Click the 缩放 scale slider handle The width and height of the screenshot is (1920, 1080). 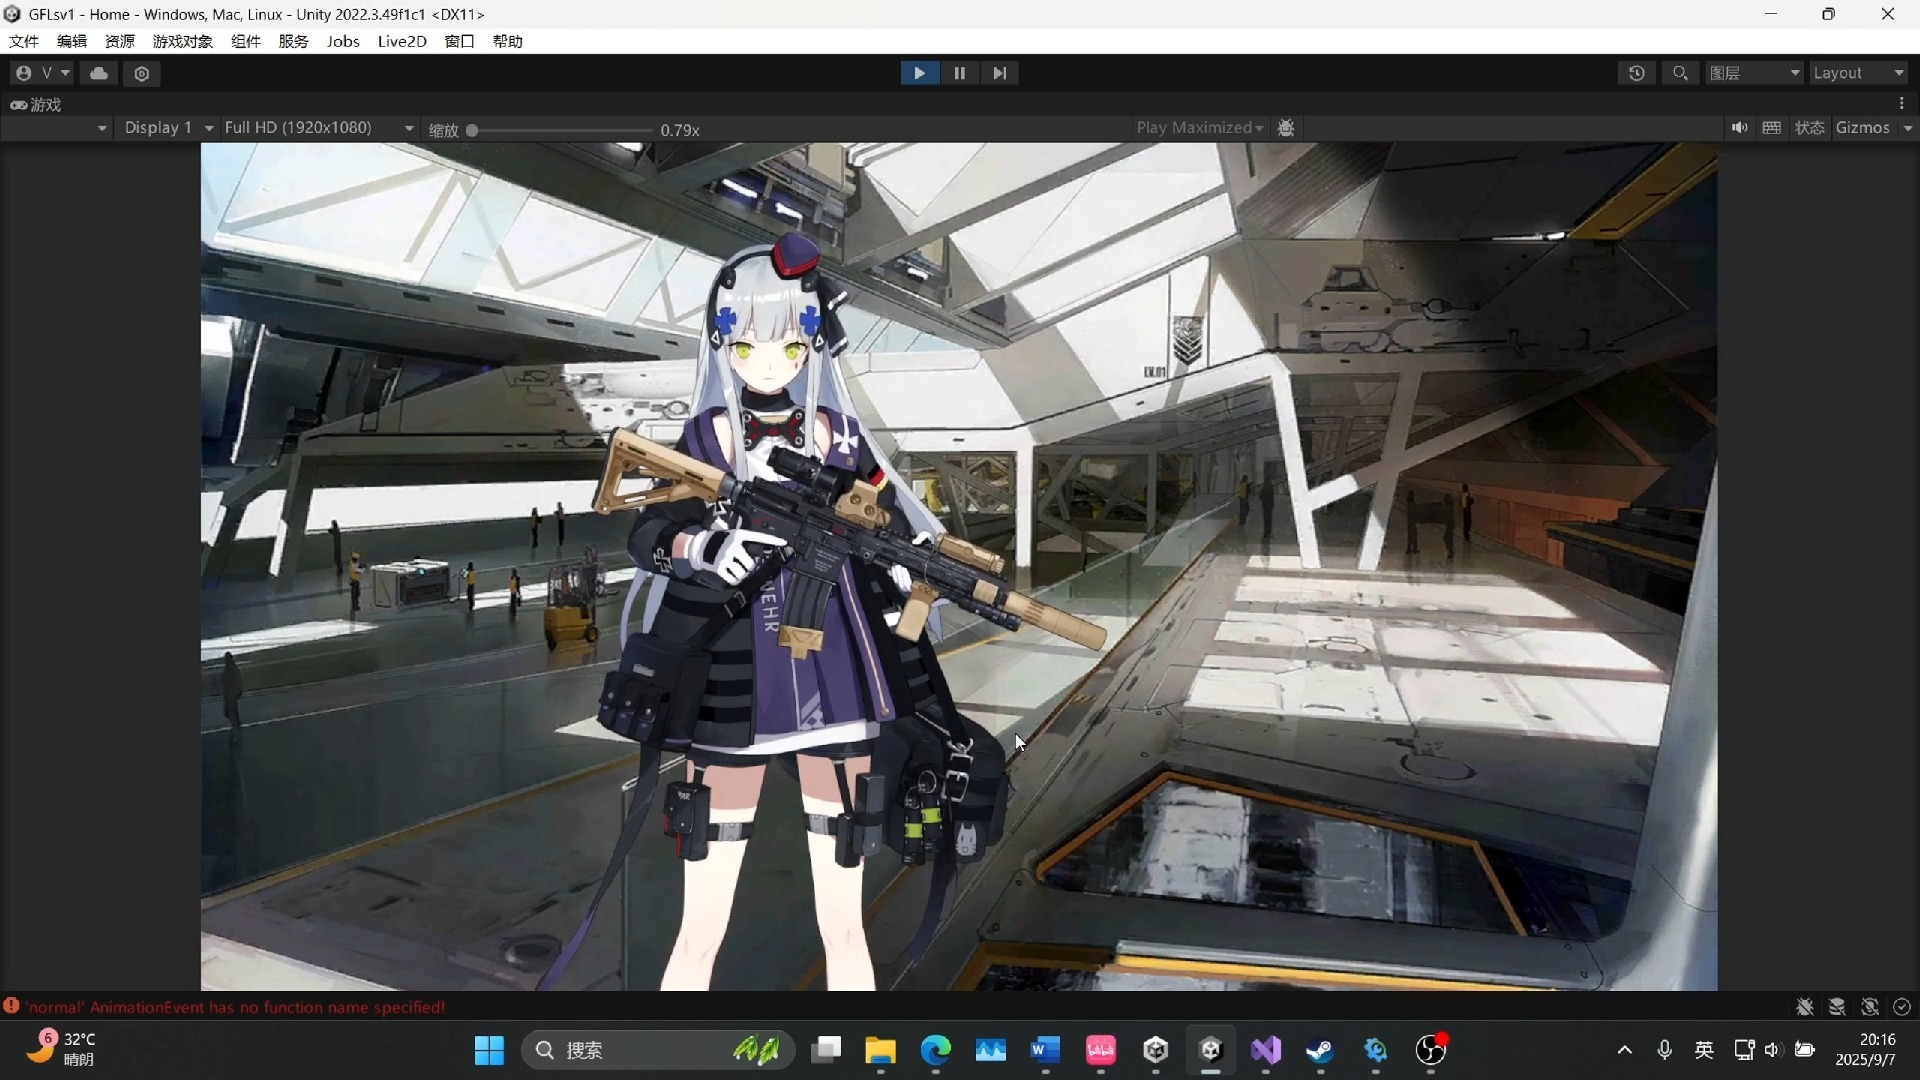[x=472, y=130]
